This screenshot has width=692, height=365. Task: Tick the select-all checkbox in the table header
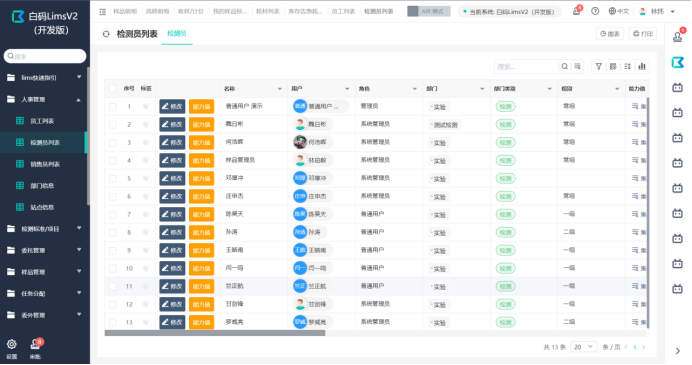click(x=113, y=89)
